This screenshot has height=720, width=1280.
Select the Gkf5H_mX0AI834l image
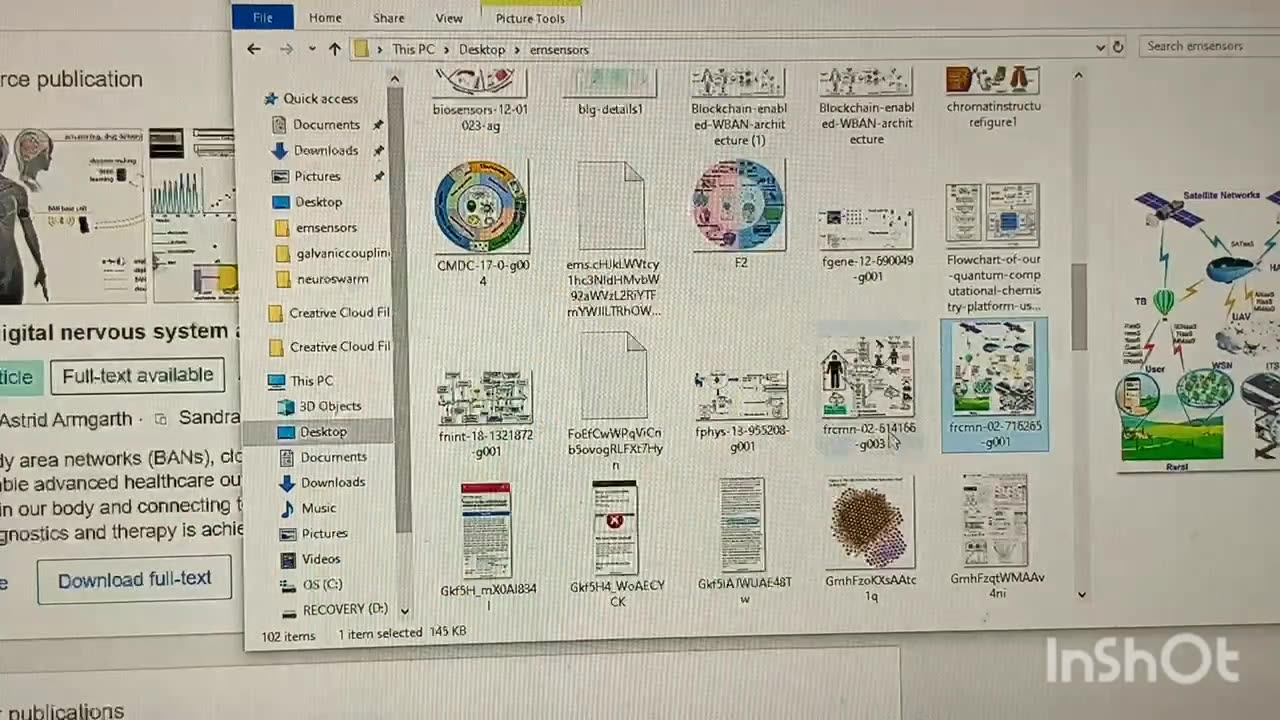coord(487,546)
